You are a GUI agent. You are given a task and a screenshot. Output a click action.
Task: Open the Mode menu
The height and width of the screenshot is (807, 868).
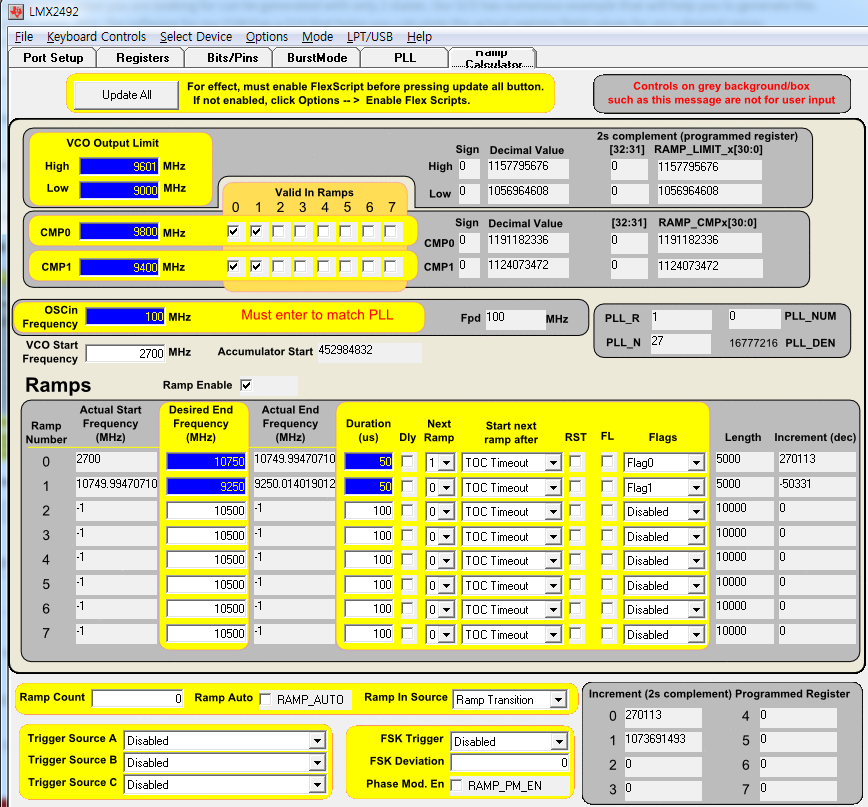coord(317,37)
